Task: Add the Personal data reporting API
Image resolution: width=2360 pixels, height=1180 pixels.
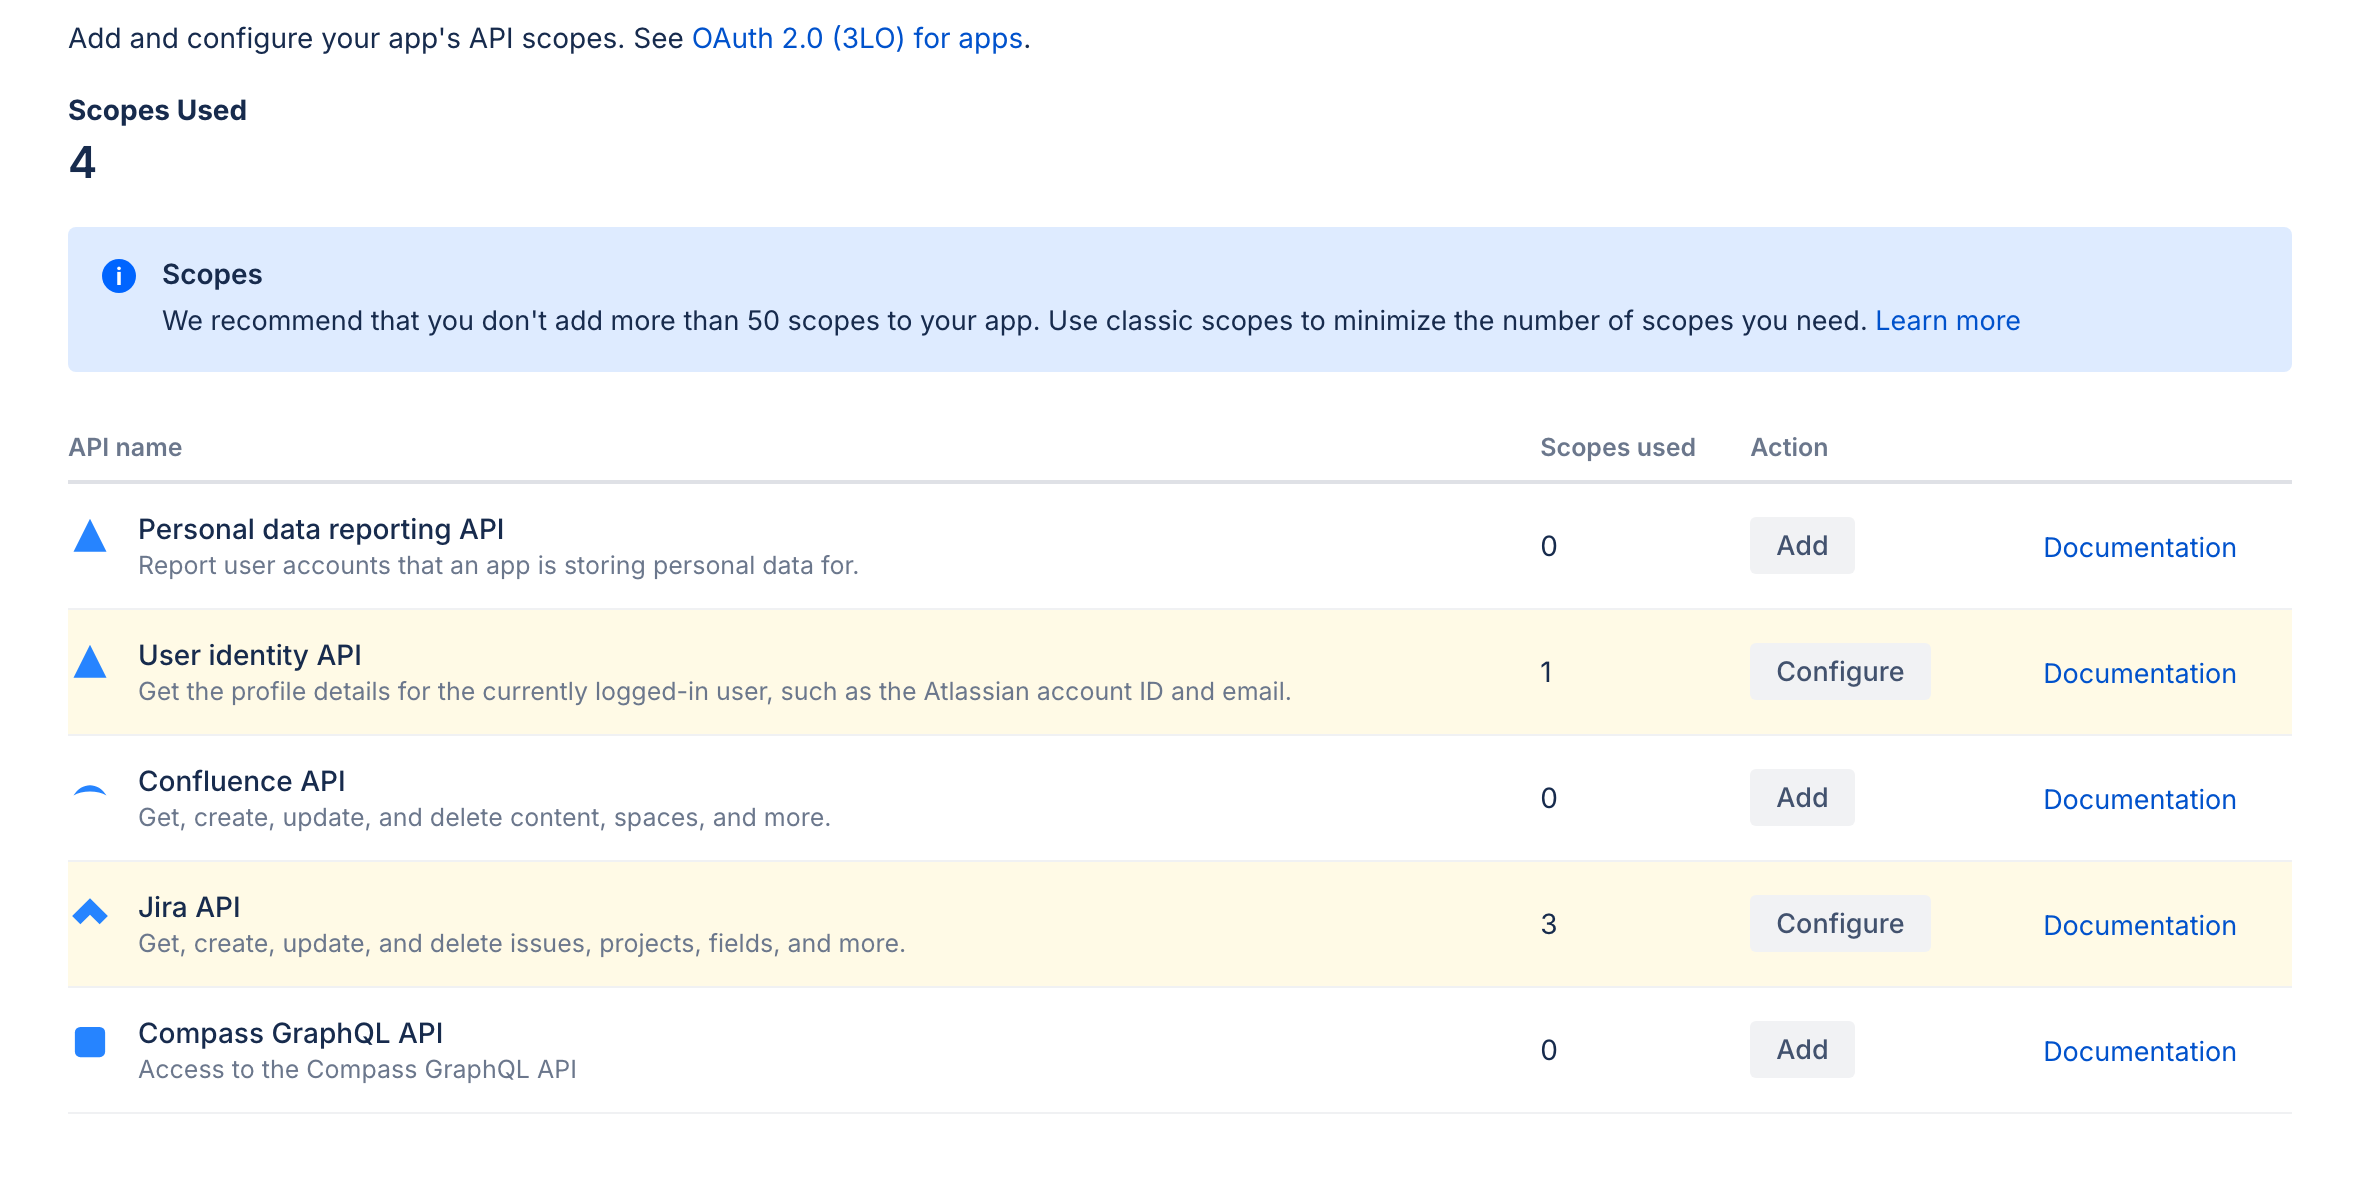Action: pos(1802,546)
